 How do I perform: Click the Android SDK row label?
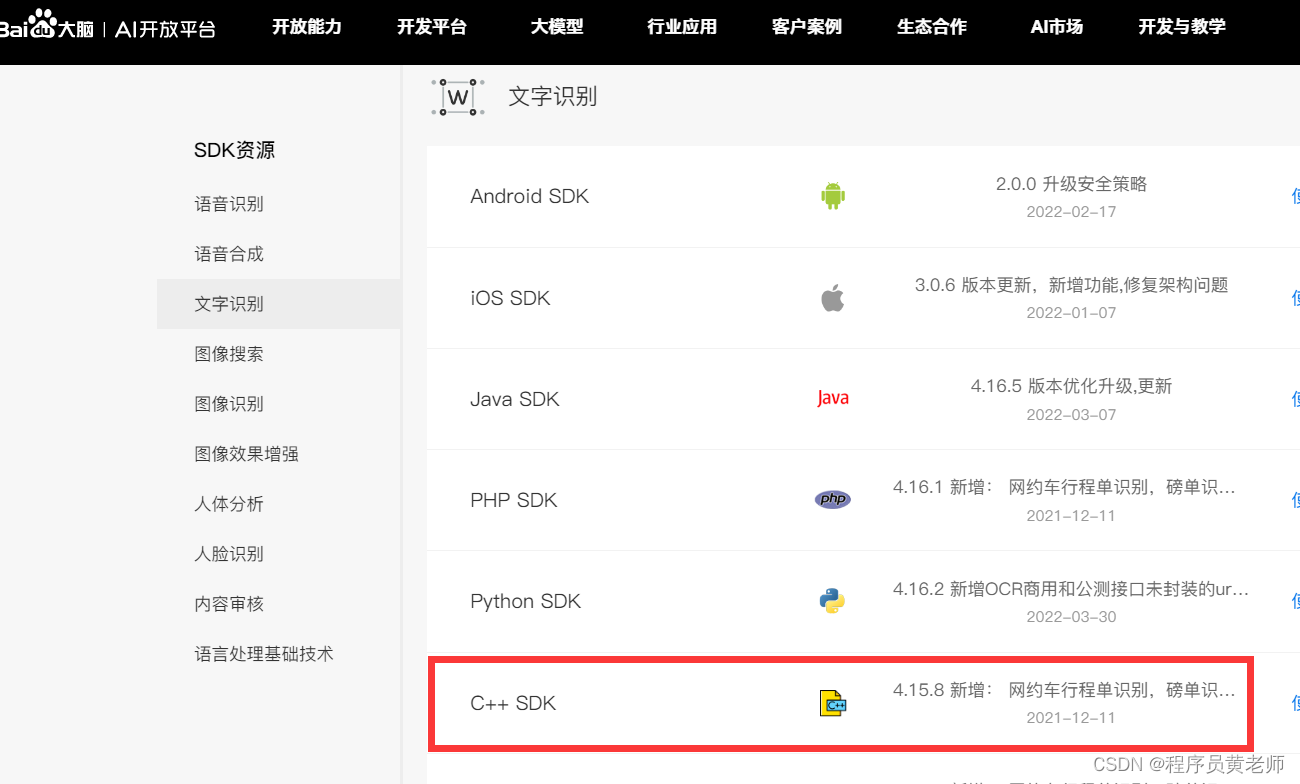tap(530, 196)
